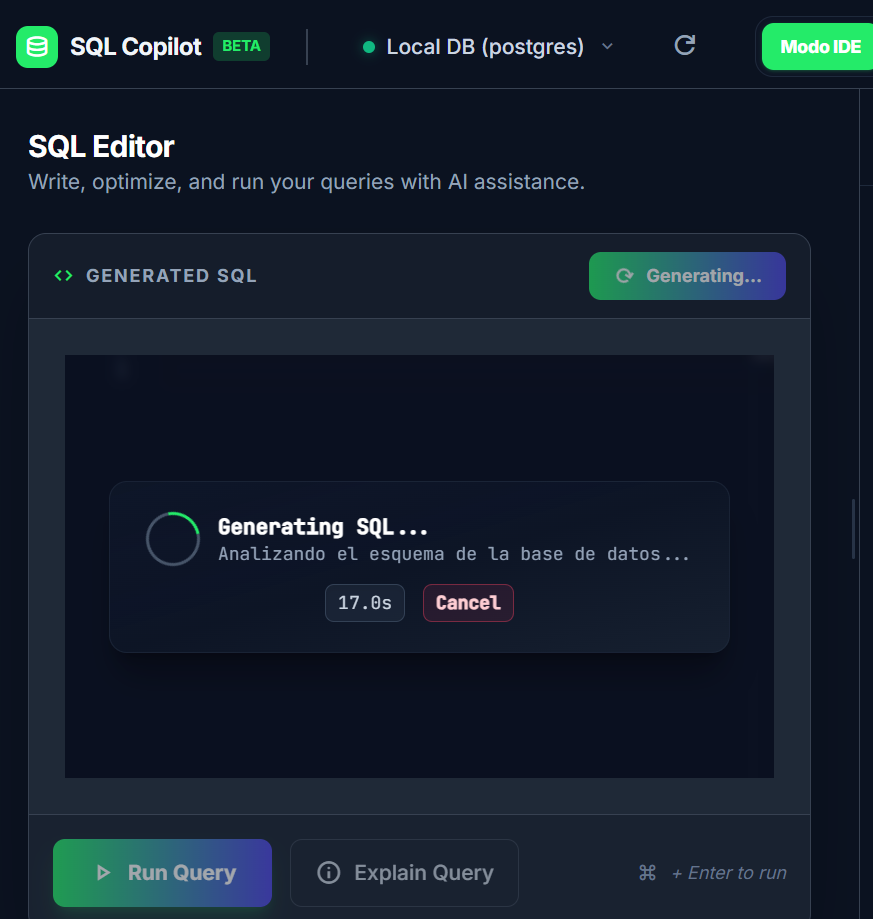The image size is (873, 919).
Task: Open the Local DB (postgres) connection selector
Action: (x=485, y=47)
